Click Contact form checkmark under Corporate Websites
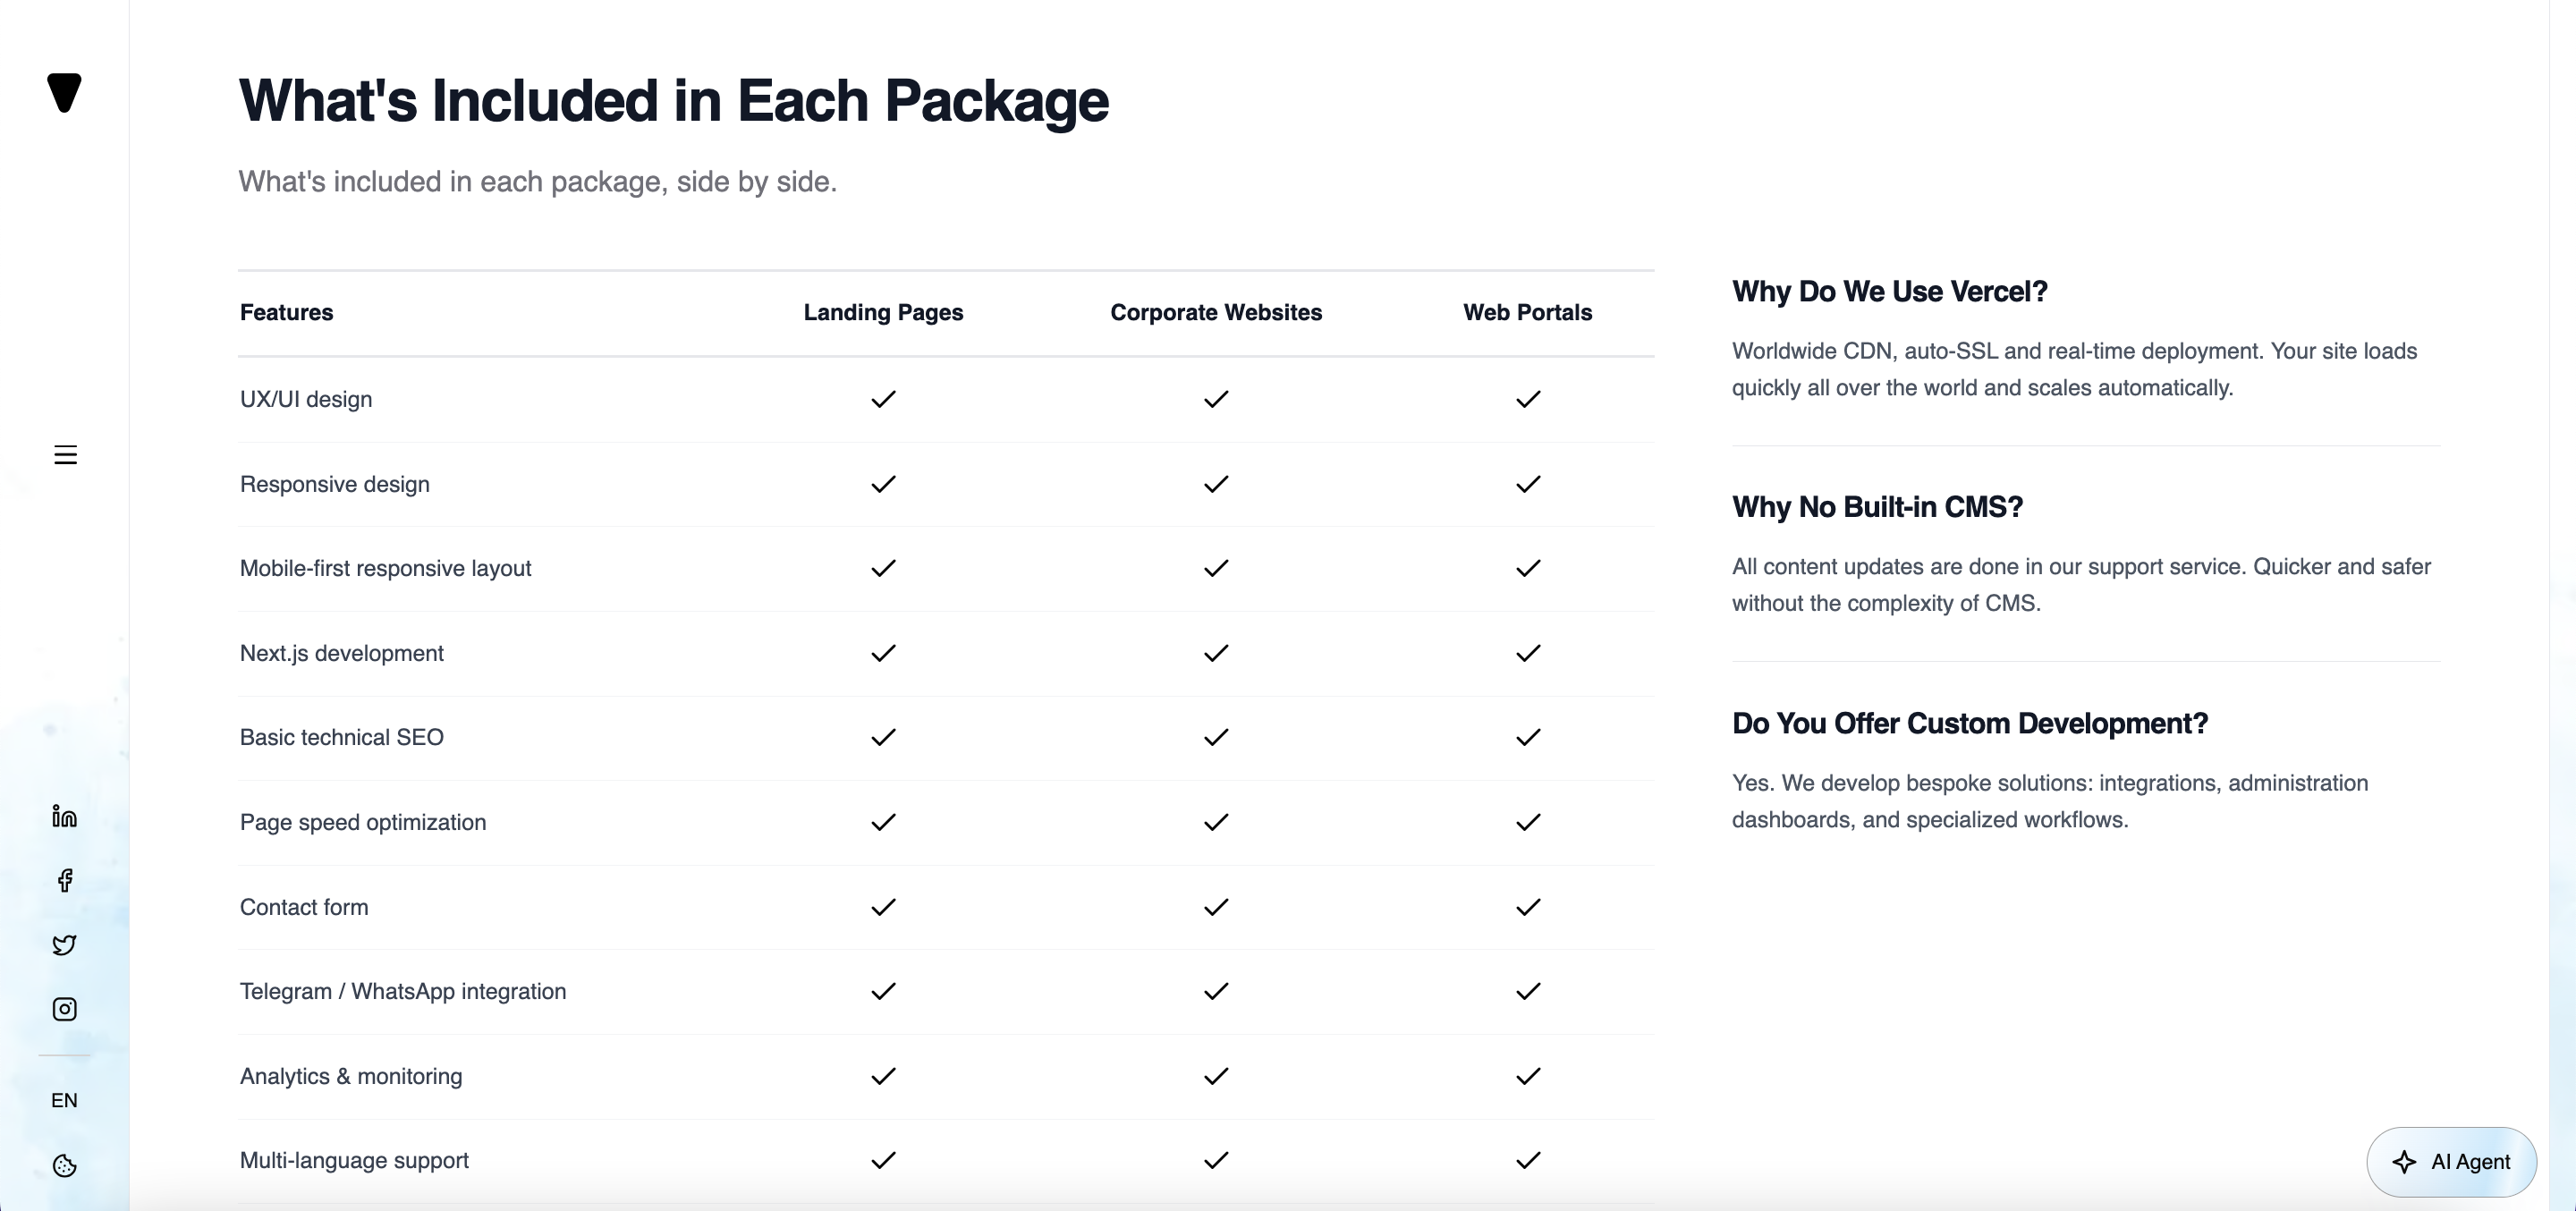Screen dimensions: 2576x1211 click(1216, 907)
